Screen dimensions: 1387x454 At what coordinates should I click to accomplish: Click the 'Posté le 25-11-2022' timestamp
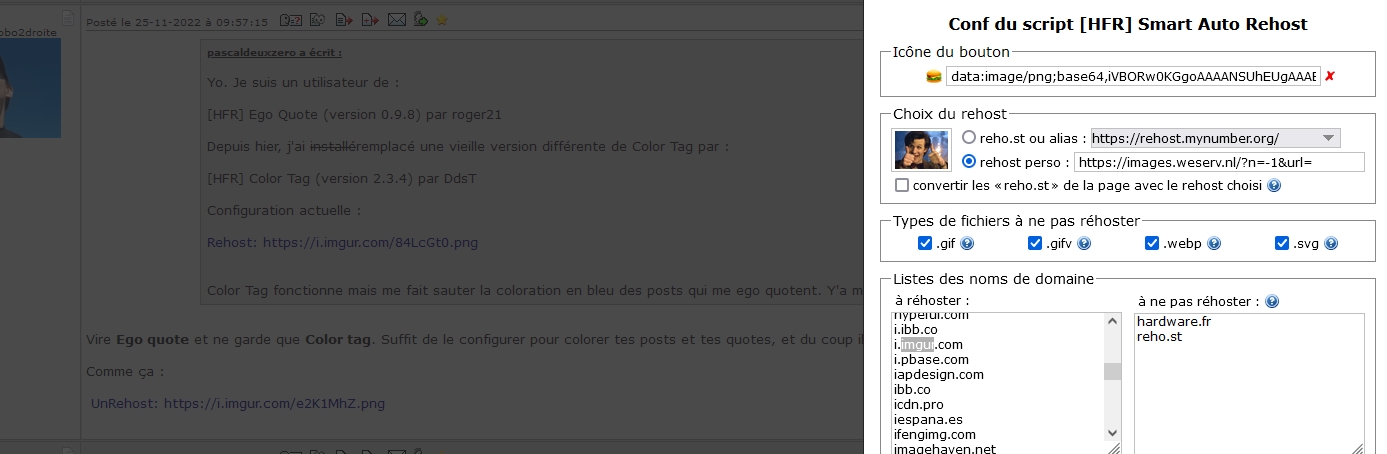[177, 21]
